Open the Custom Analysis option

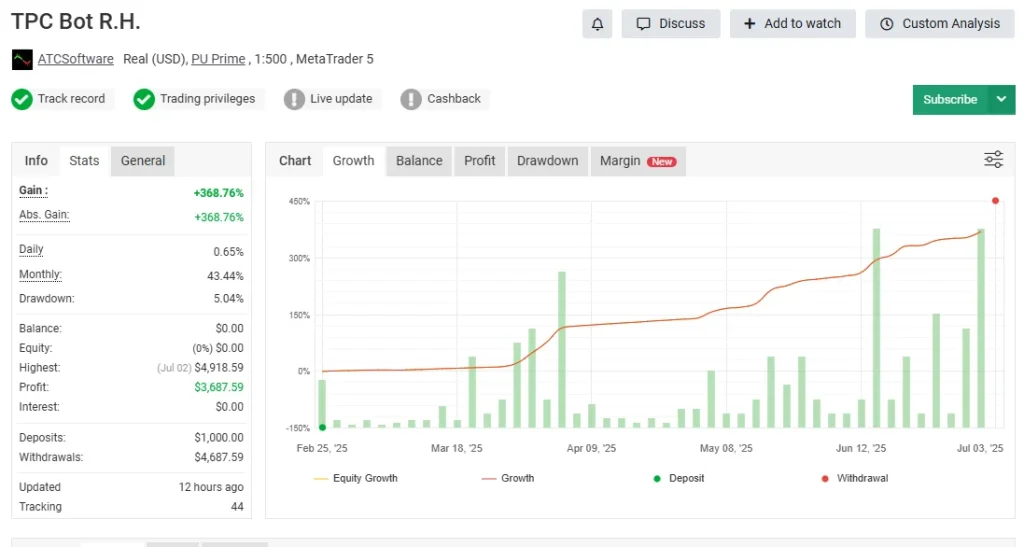coord(940,24)
